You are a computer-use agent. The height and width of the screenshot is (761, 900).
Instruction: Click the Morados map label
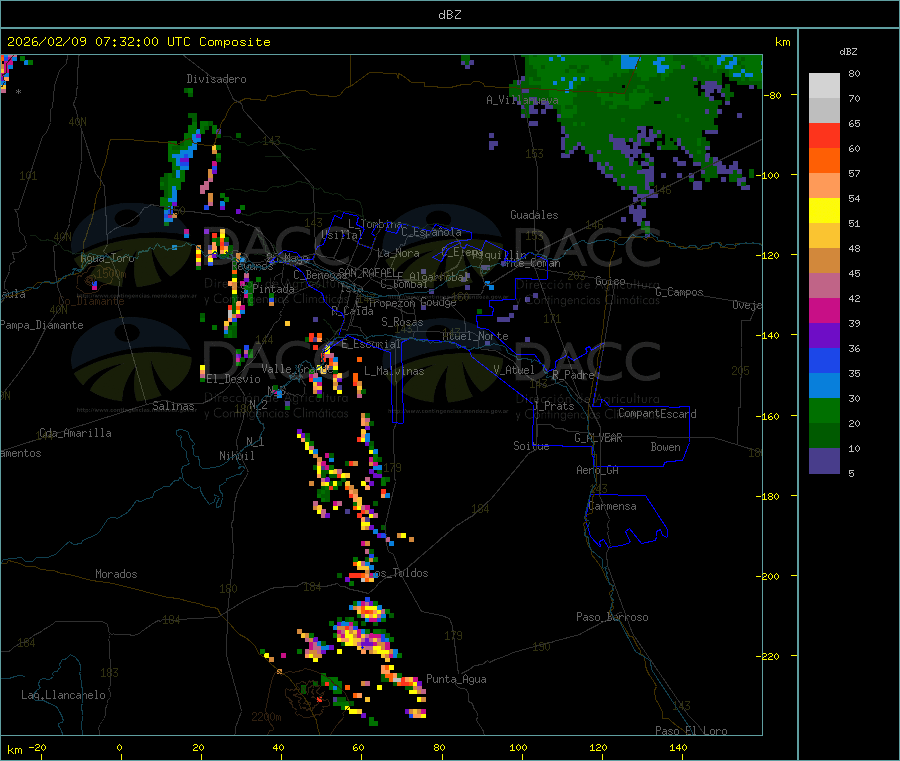(x=116, y=574)
